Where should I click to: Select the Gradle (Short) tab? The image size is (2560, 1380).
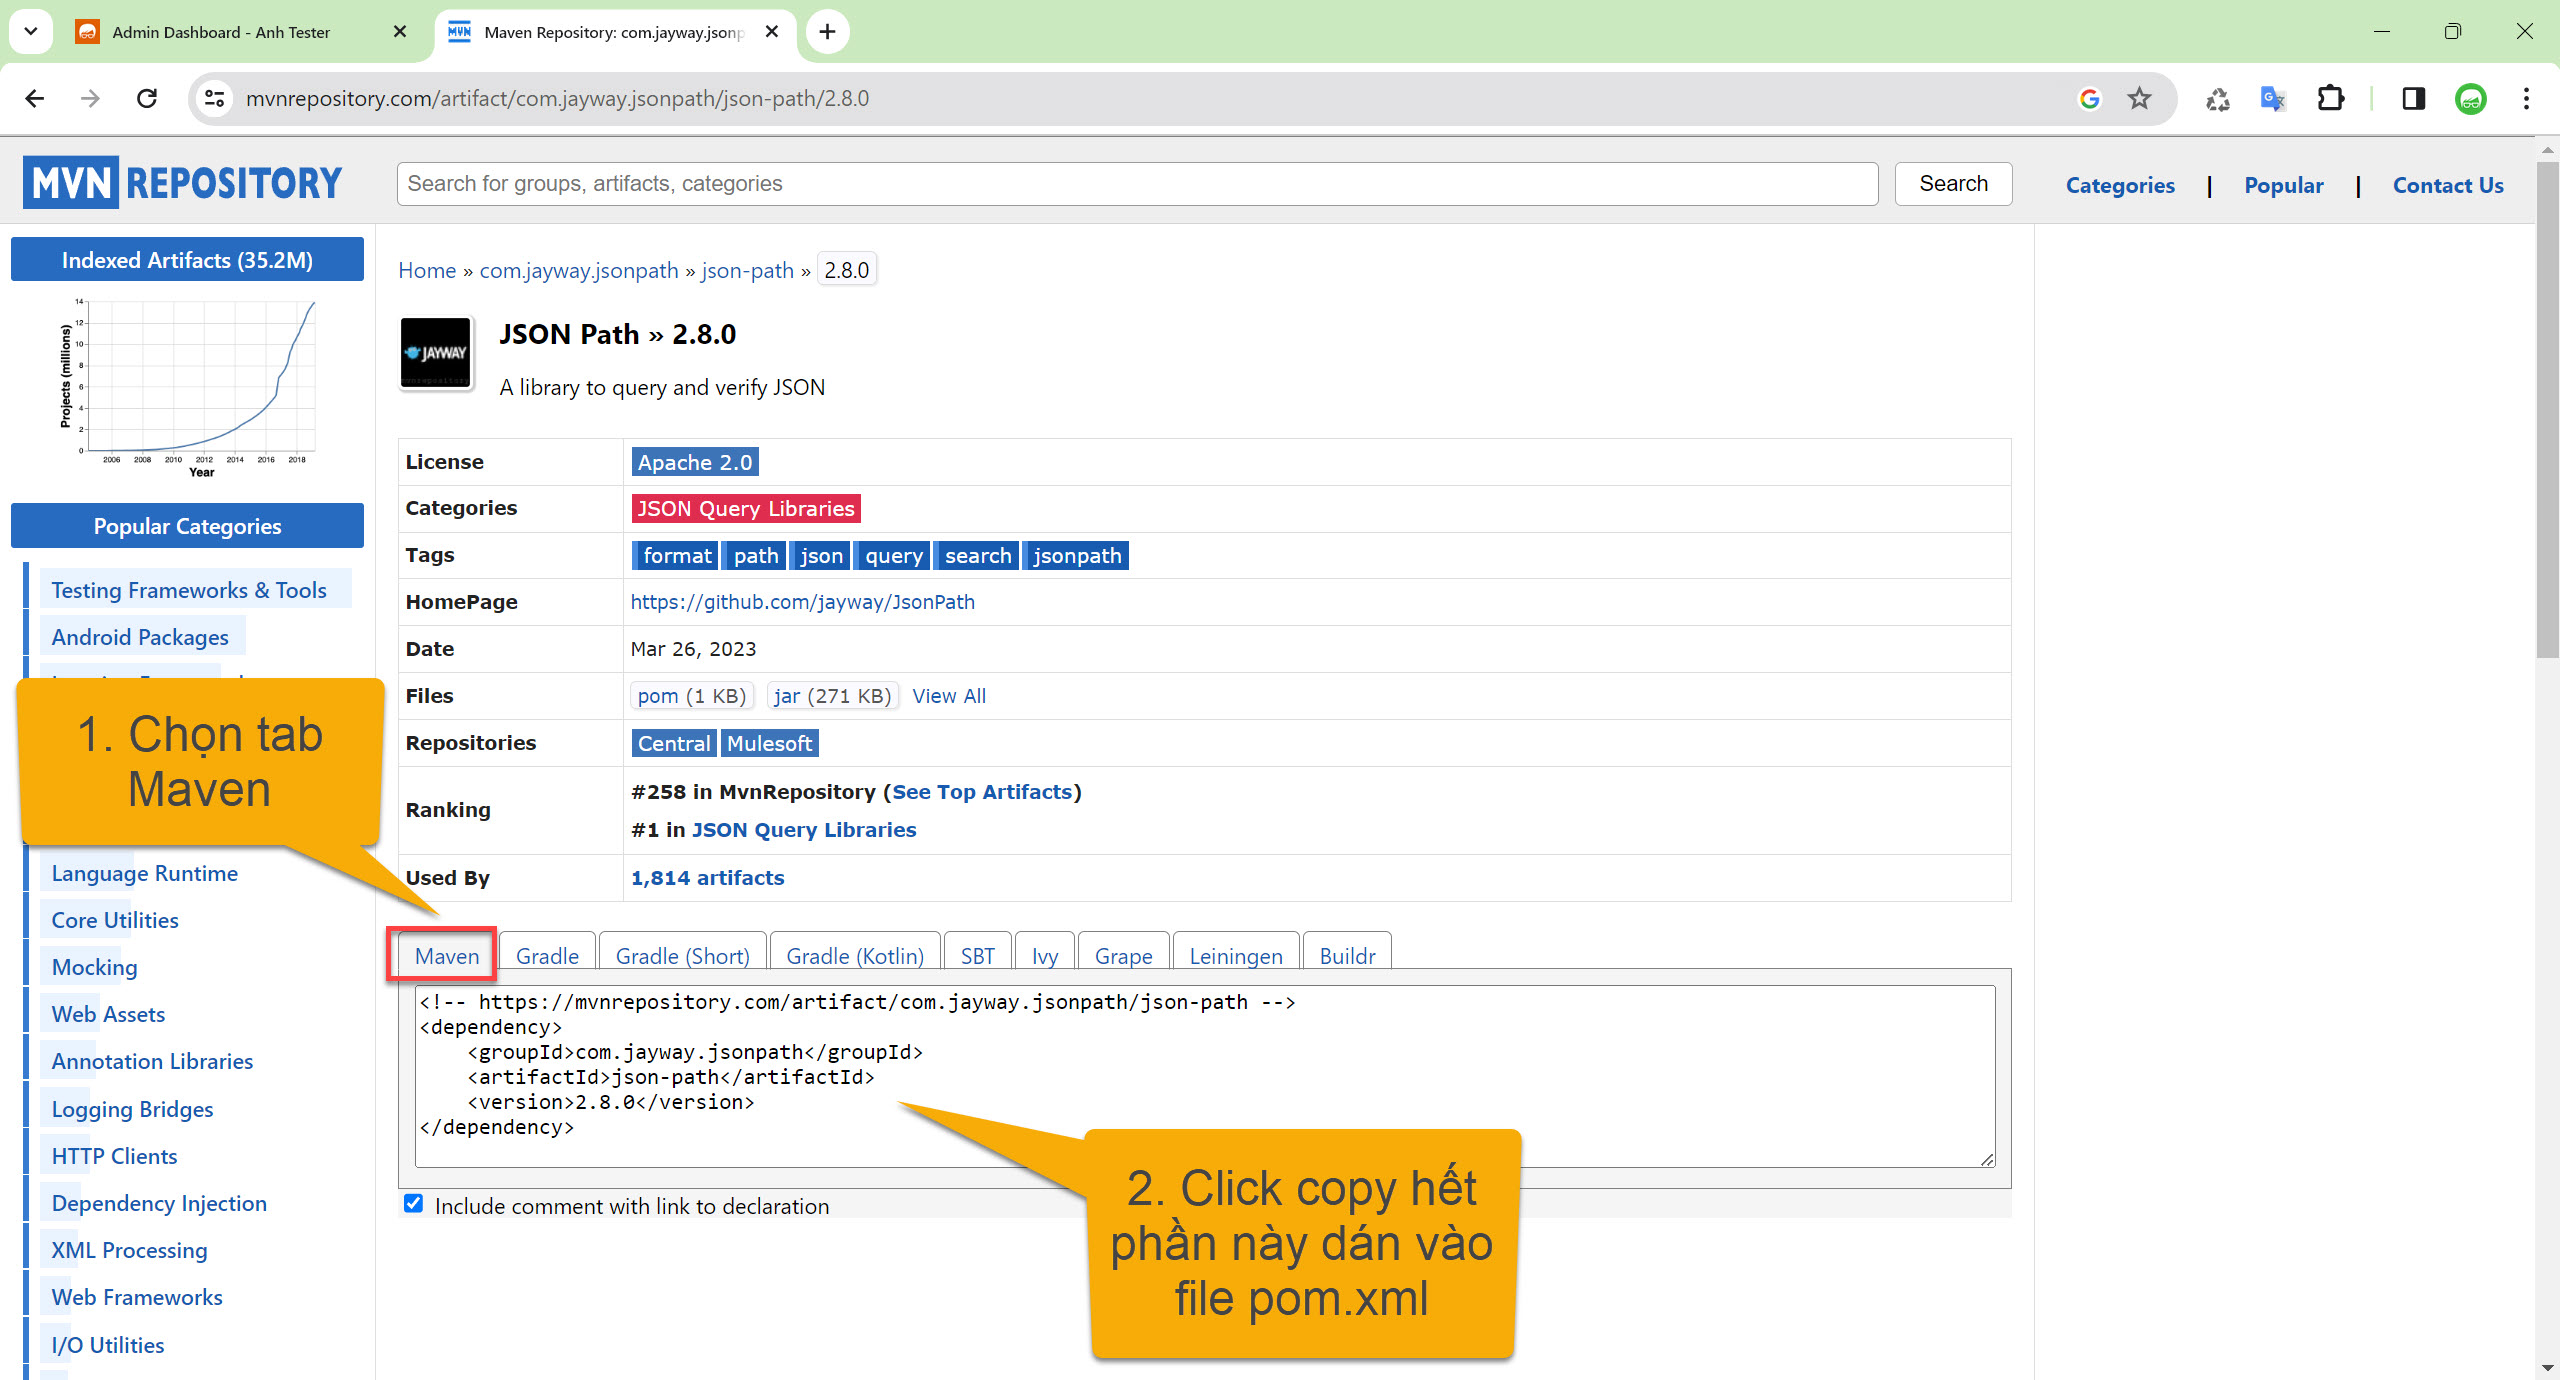pyautogui.click(x=683, y=955)
